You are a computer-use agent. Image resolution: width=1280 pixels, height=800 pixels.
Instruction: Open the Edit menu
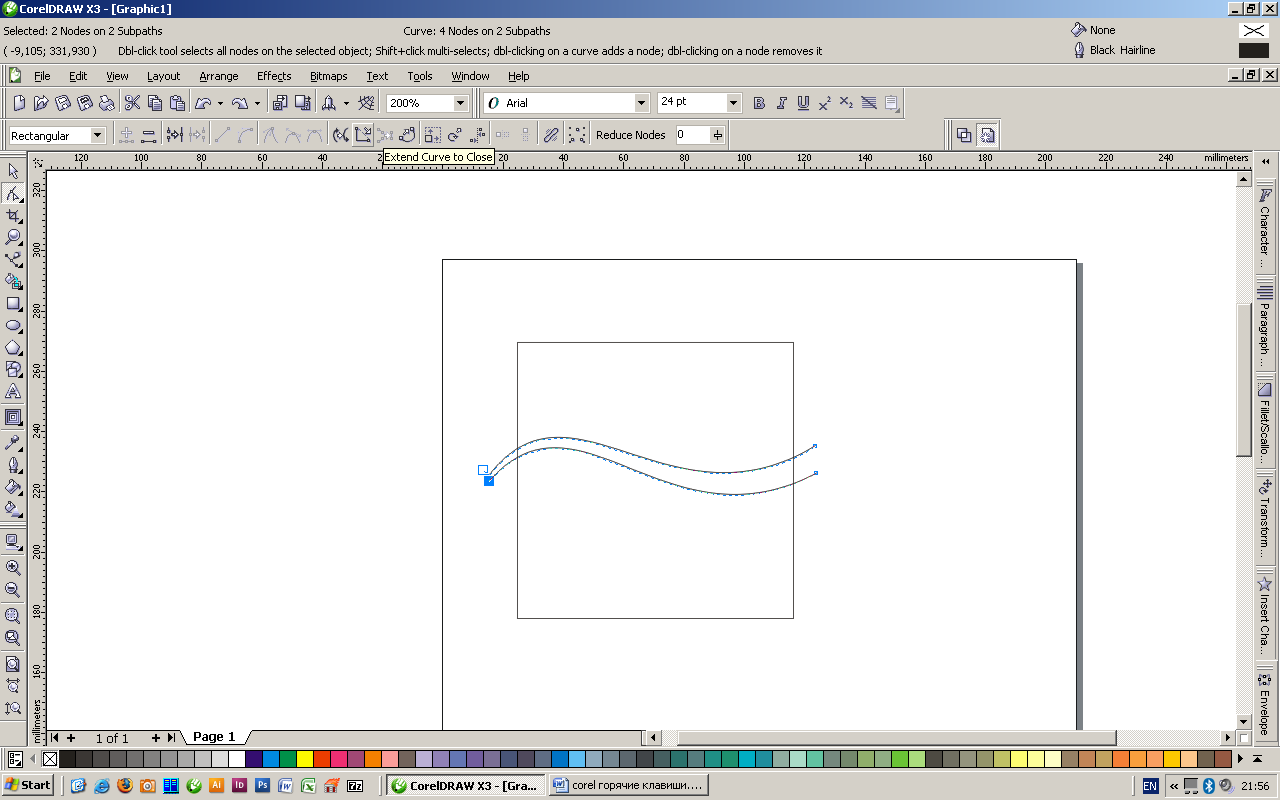tap(78, 76)
